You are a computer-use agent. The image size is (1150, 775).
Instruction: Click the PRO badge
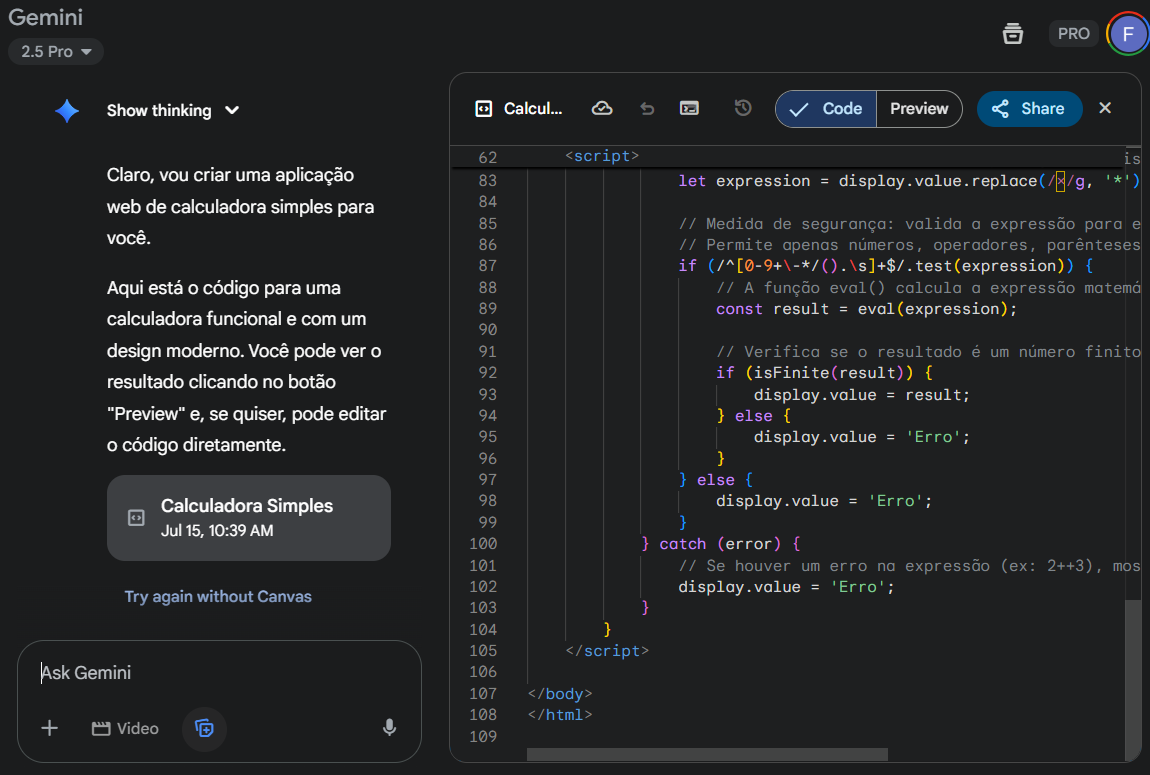tap(1073, 34)
